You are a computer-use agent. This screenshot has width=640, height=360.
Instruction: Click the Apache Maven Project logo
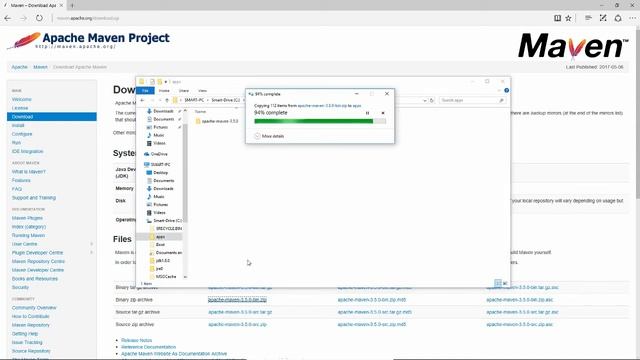88,40
